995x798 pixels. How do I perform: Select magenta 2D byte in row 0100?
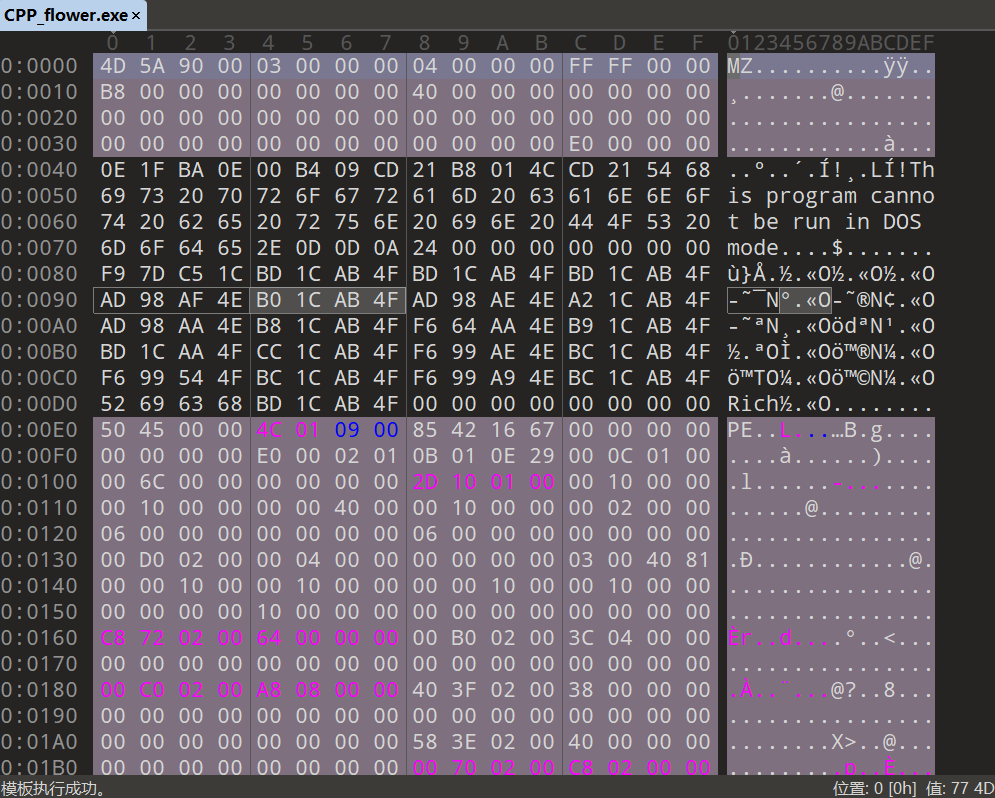(425, 482)
